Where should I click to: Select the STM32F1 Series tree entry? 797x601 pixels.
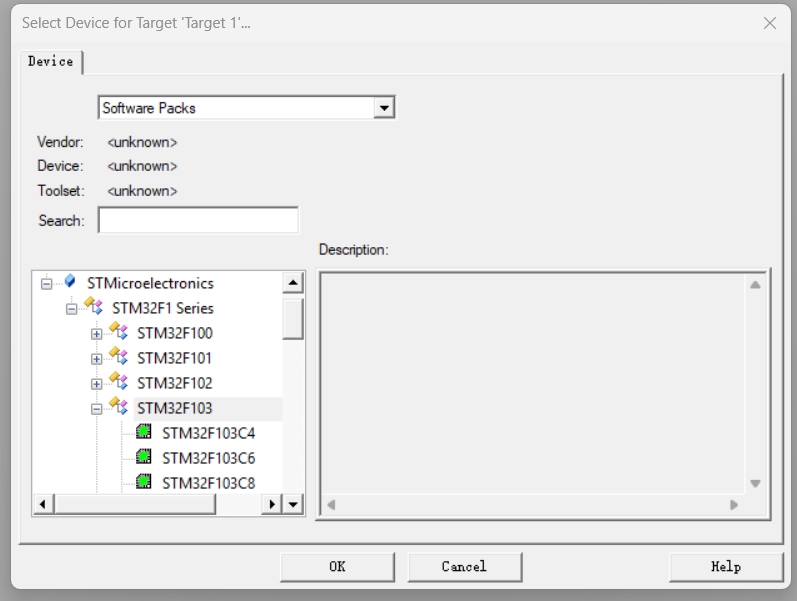pos(163,308)
